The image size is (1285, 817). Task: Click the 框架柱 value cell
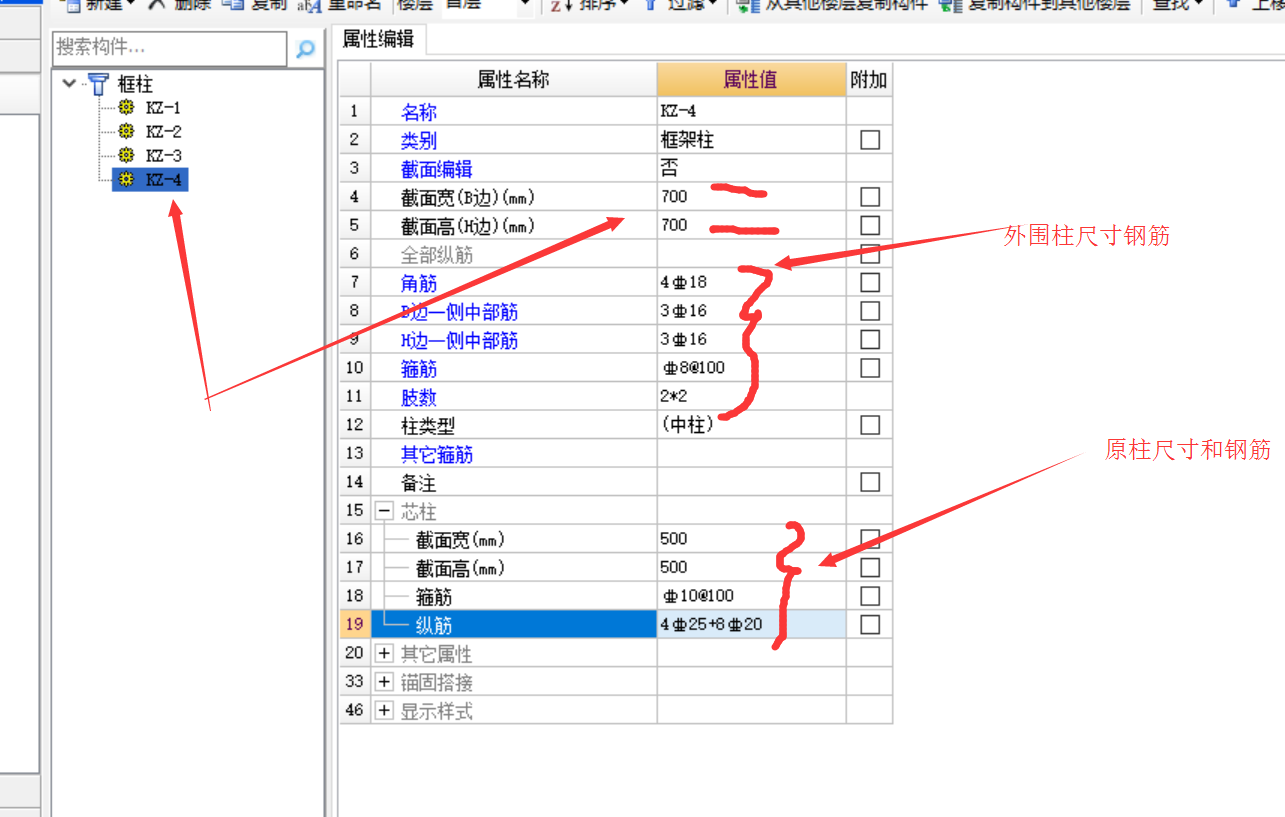coord(751,140)
